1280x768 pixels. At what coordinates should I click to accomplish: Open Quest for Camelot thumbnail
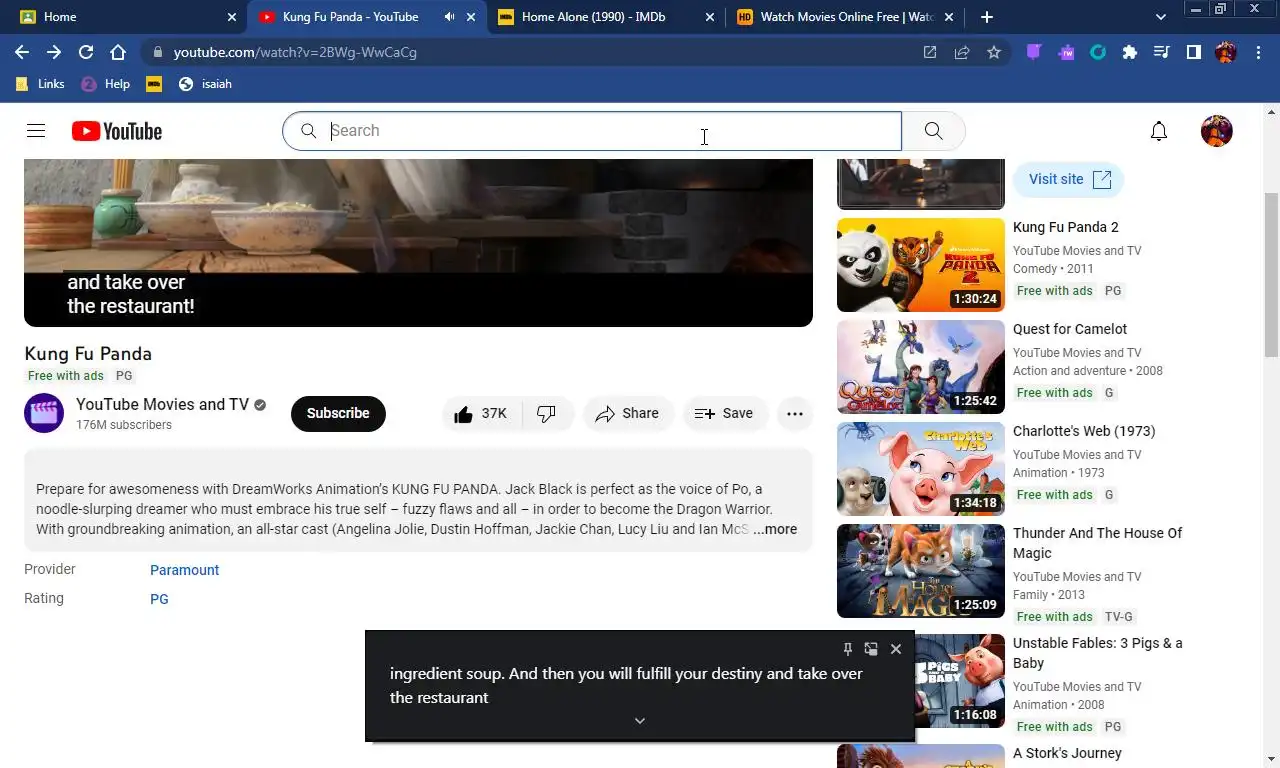pos(920,367)
